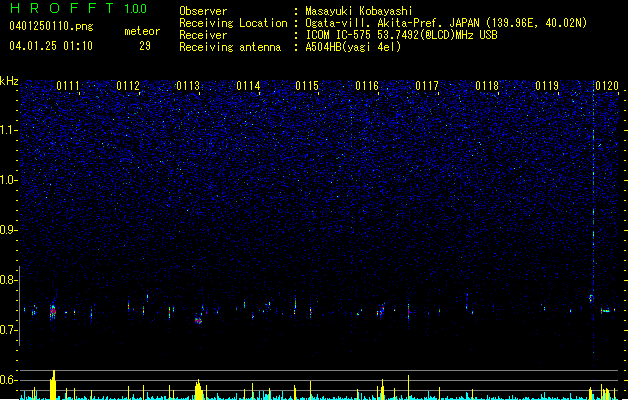This screenshot has width=629, height=400.
Task: Click the 0114 time marker
Action: 248,86
